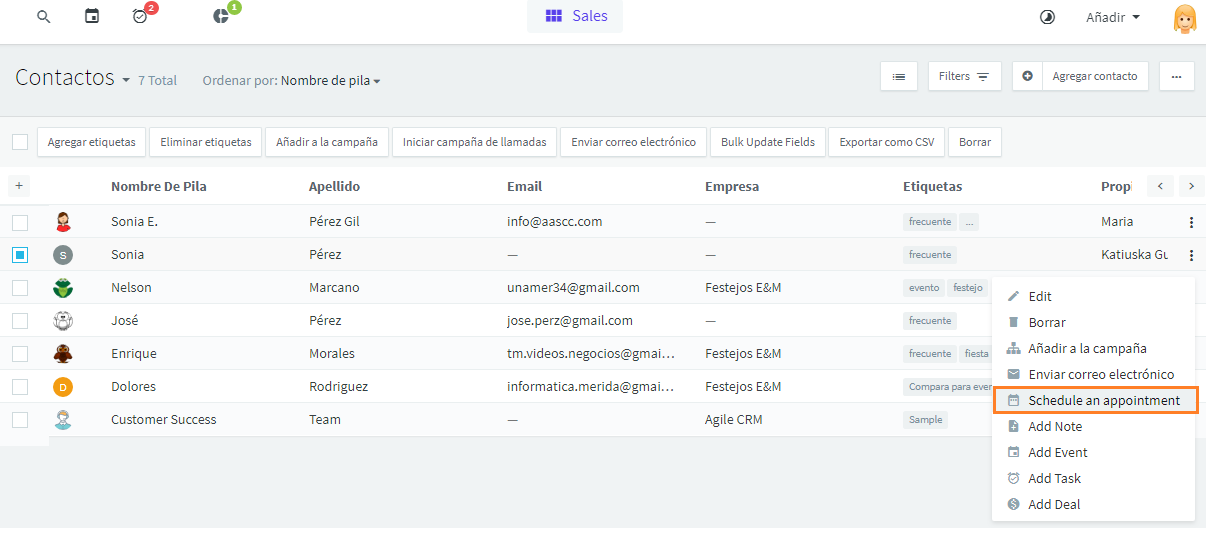The image size is (1214, 536).
Task: Open three-dot menu for Sonia Pérez row
Action: tap(1191, 255)
